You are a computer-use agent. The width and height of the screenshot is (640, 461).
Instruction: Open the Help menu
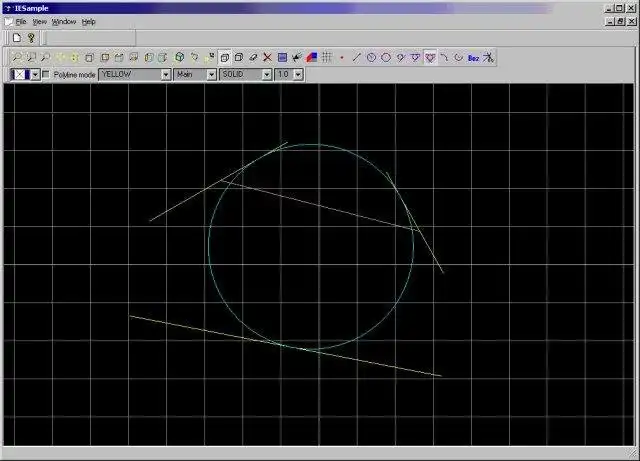pos(88,22)
